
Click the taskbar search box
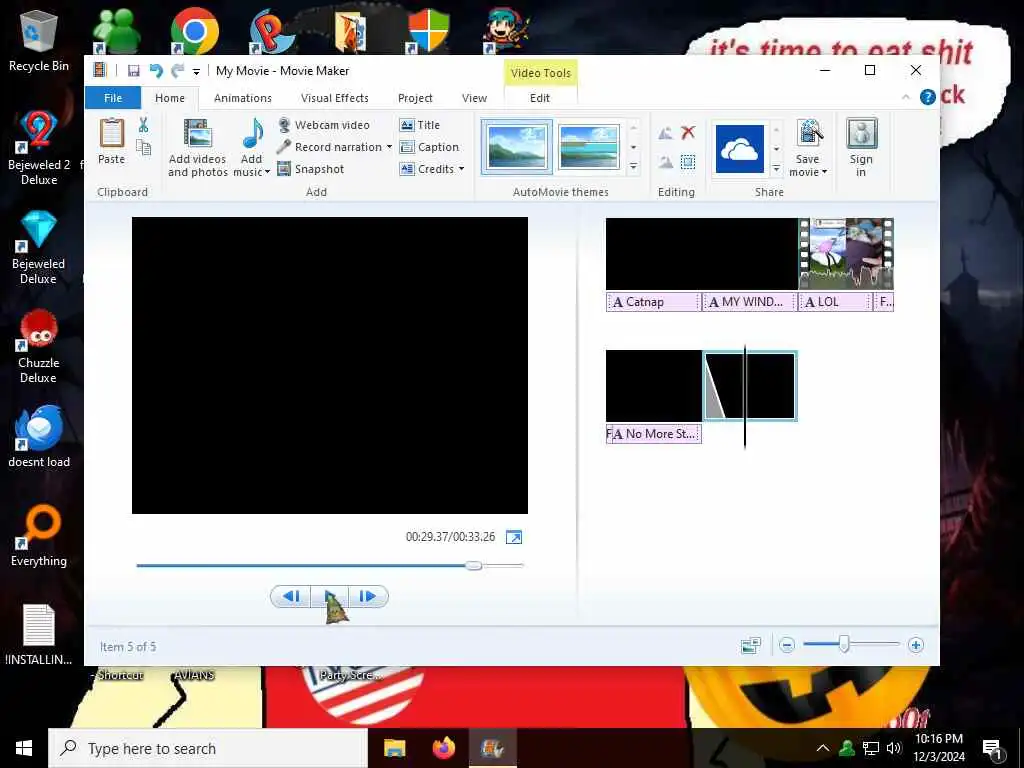pos(208,748)
